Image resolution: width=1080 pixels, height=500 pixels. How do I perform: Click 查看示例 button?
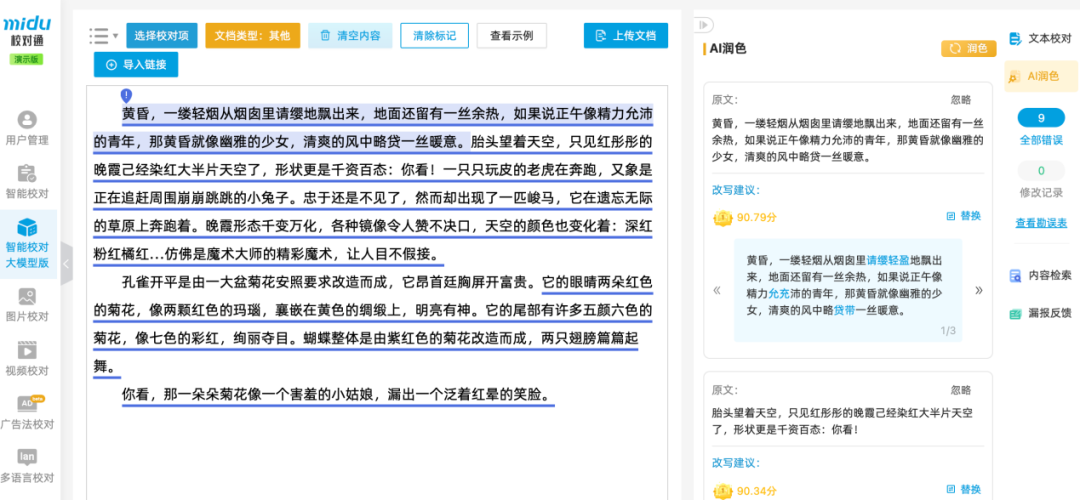(x=512, y=36)
